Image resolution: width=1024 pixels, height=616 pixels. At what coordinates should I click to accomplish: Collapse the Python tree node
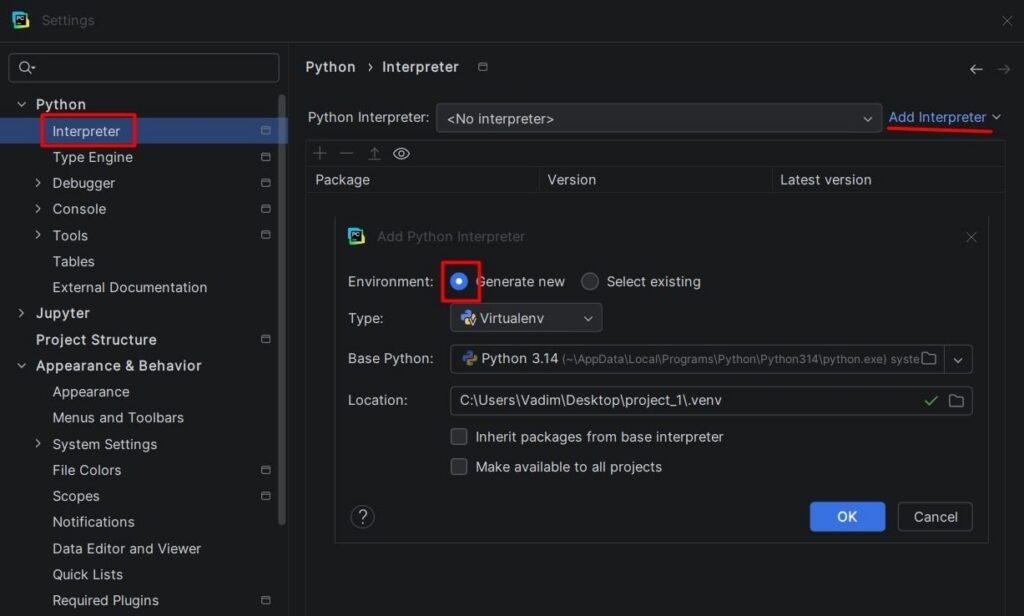(22, 104)
